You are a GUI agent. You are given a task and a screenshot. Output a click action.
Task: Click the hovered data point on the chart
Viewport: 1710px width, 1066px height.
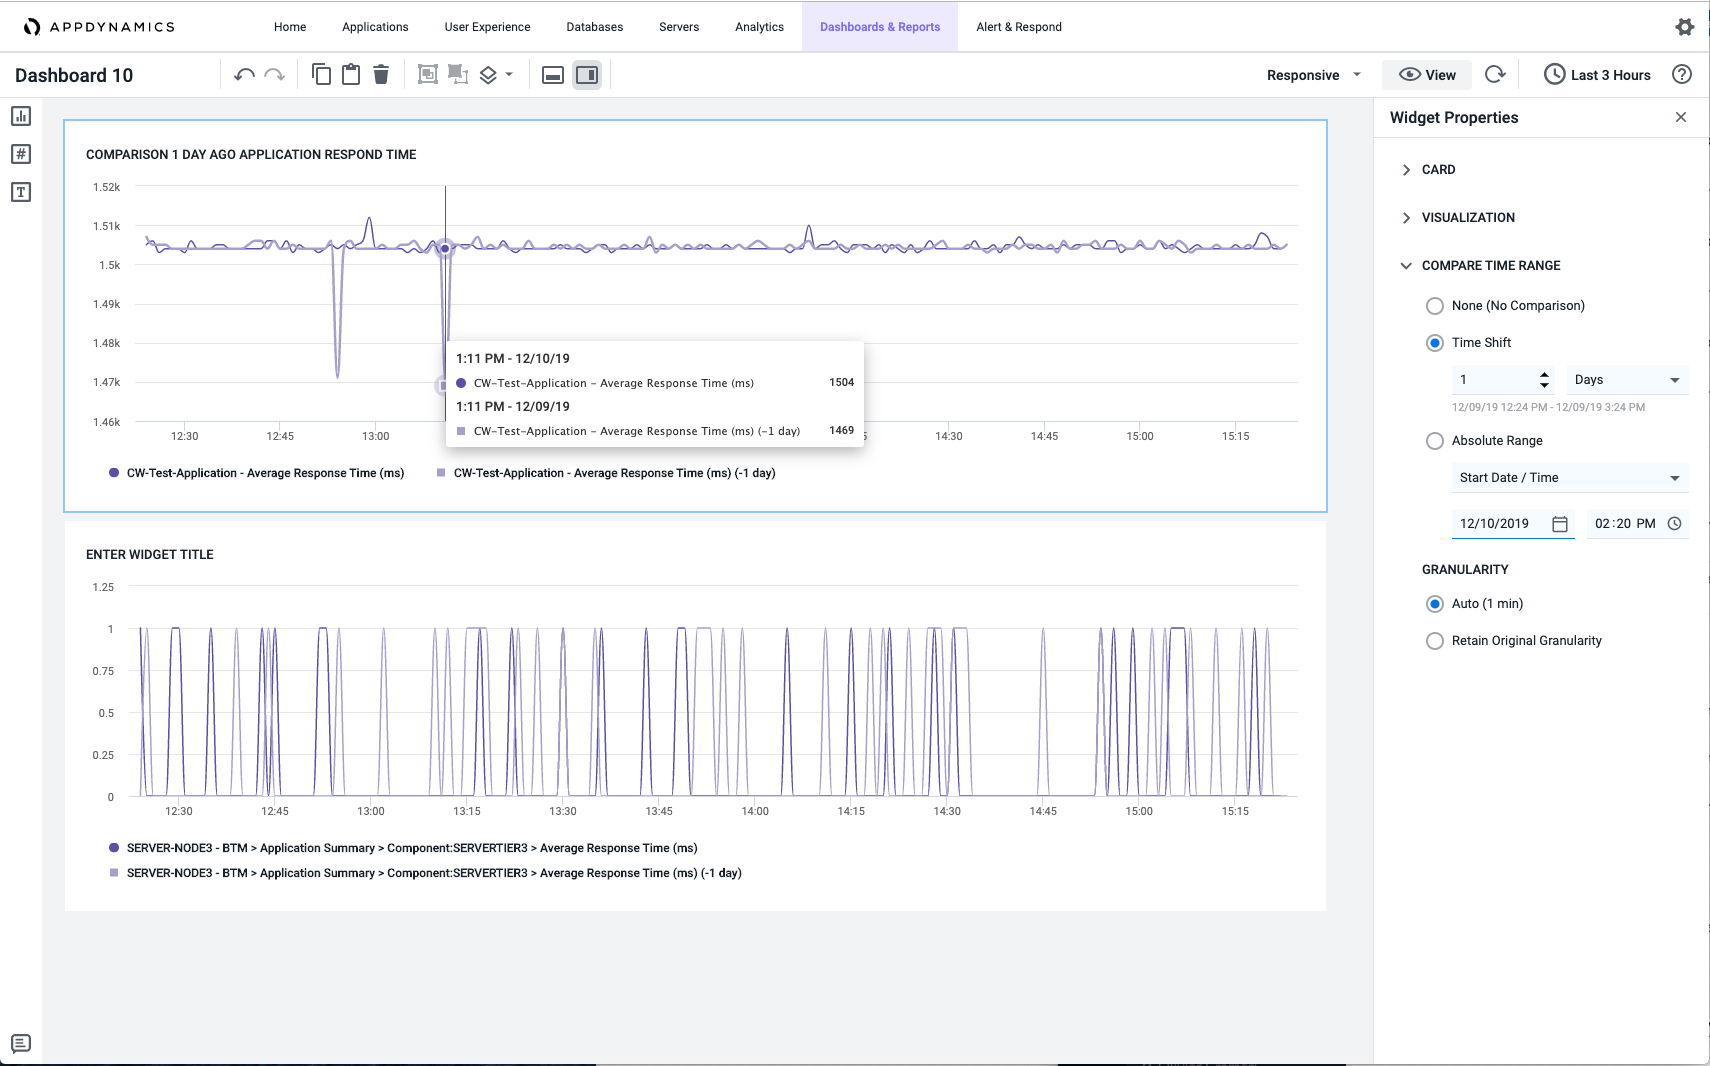445,248
